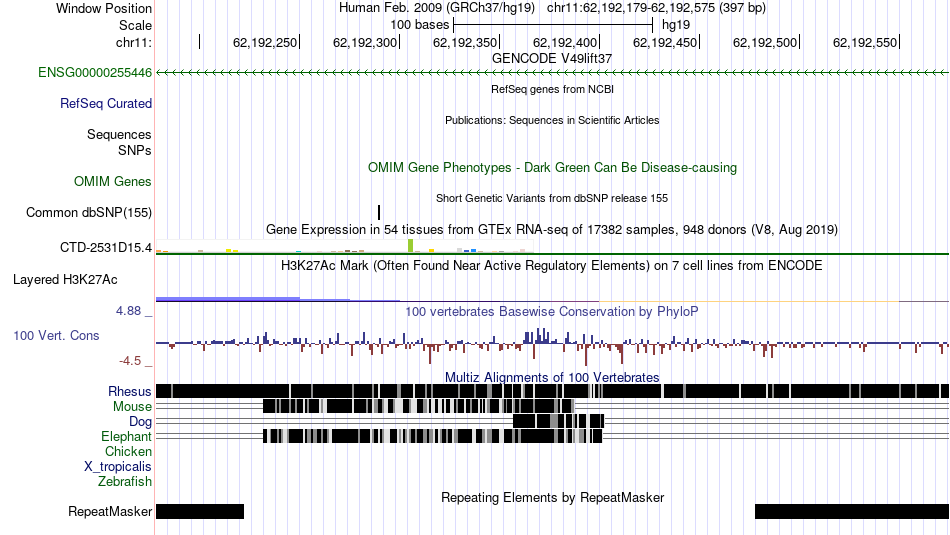Click the Chicken species label

128,452
